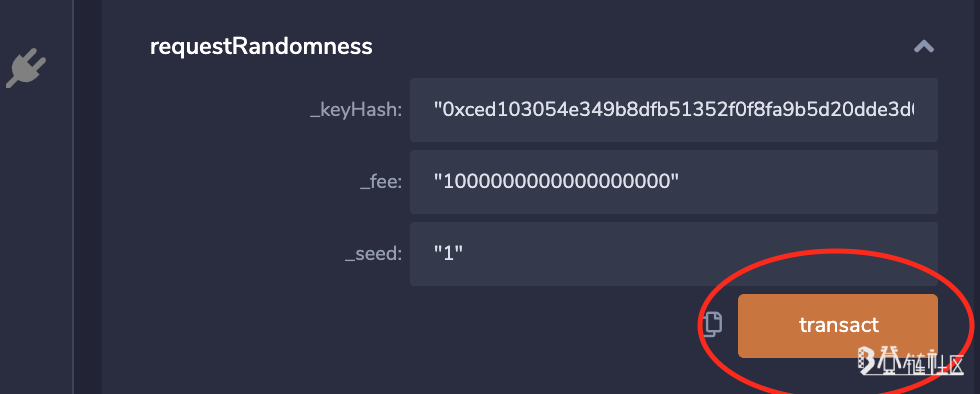Collapse the requestRandomness function panel
Viewport: 980px width, 394px height.
point(924,46)
